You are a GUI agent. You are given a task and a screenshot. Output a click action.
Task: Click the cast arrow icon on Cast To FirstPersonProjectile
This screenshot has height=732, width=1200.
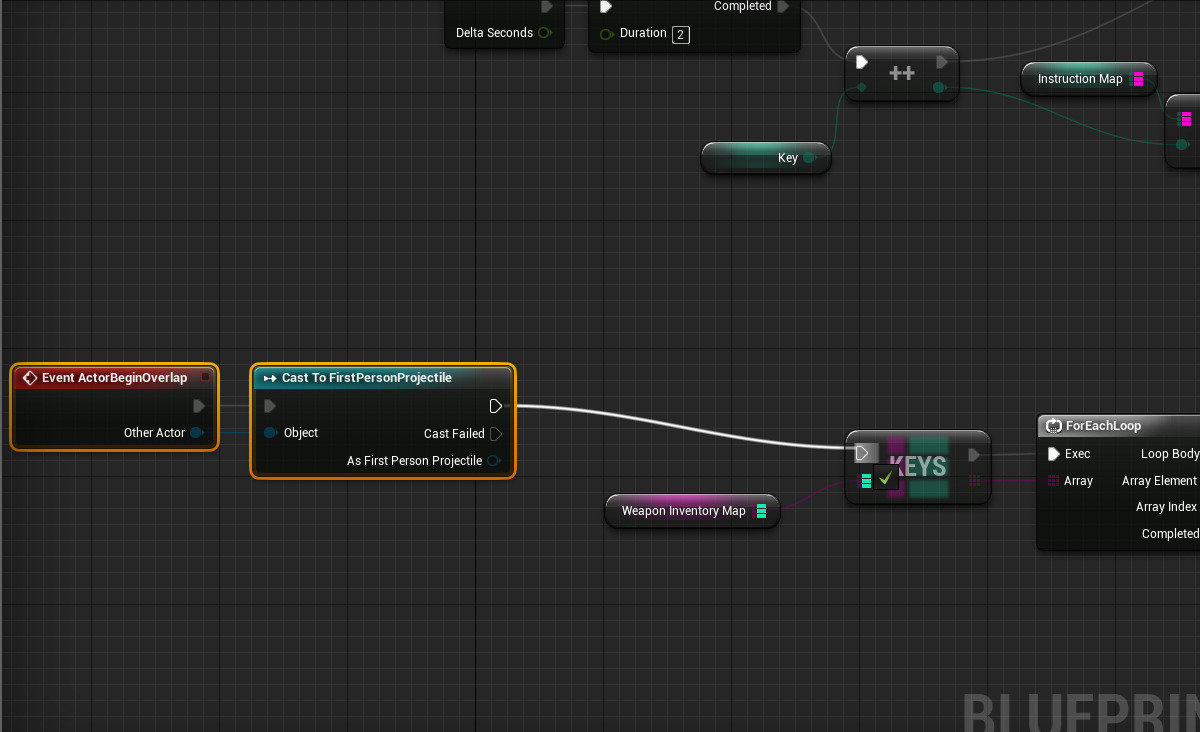point(269,377)
